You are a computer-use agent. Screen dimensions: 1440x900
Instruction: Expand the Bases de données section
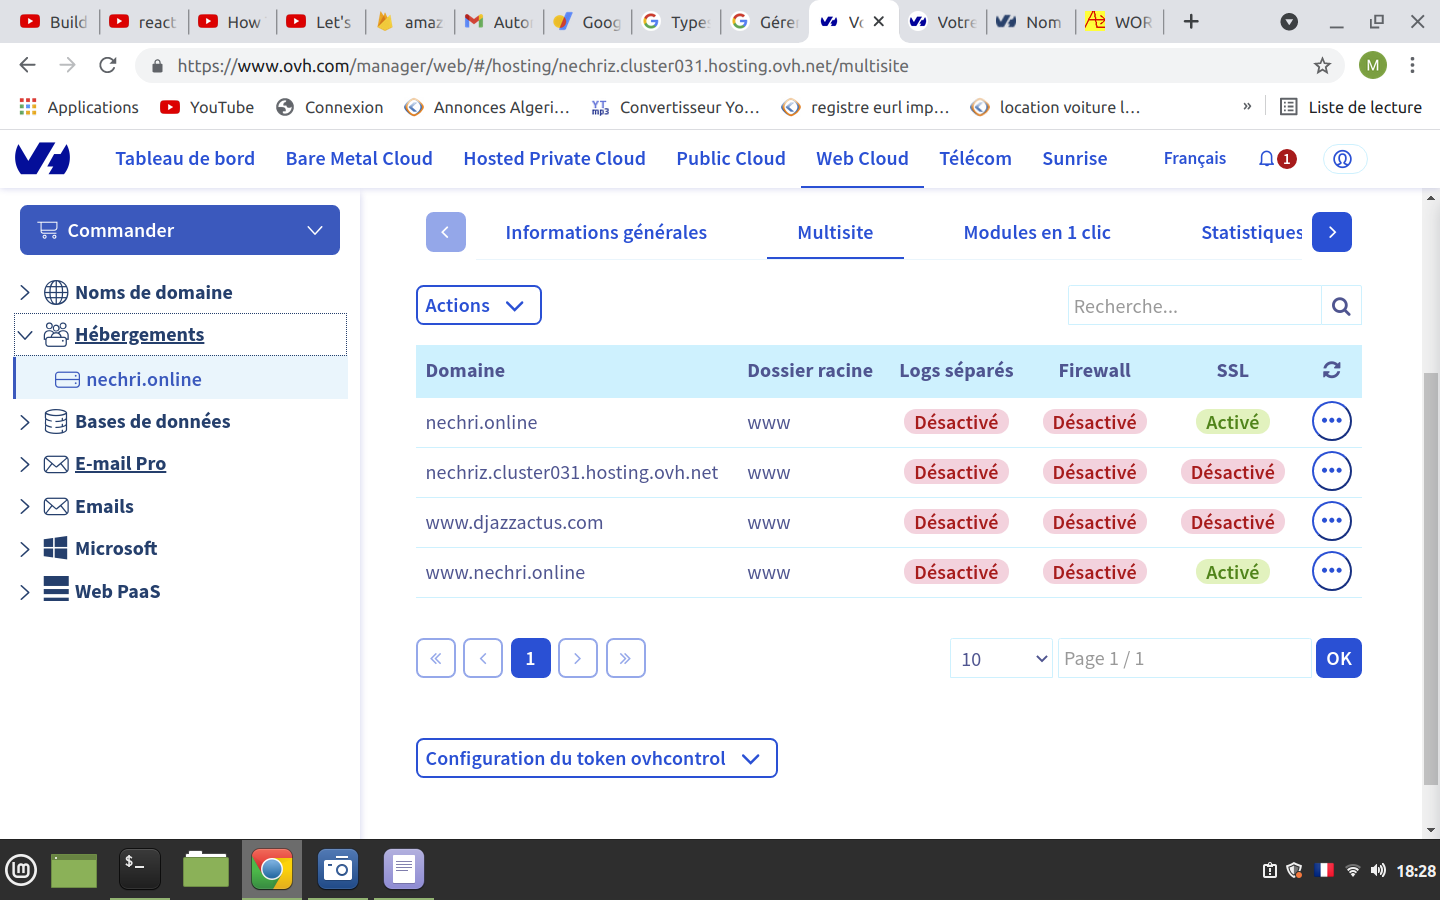pos(25,422)
